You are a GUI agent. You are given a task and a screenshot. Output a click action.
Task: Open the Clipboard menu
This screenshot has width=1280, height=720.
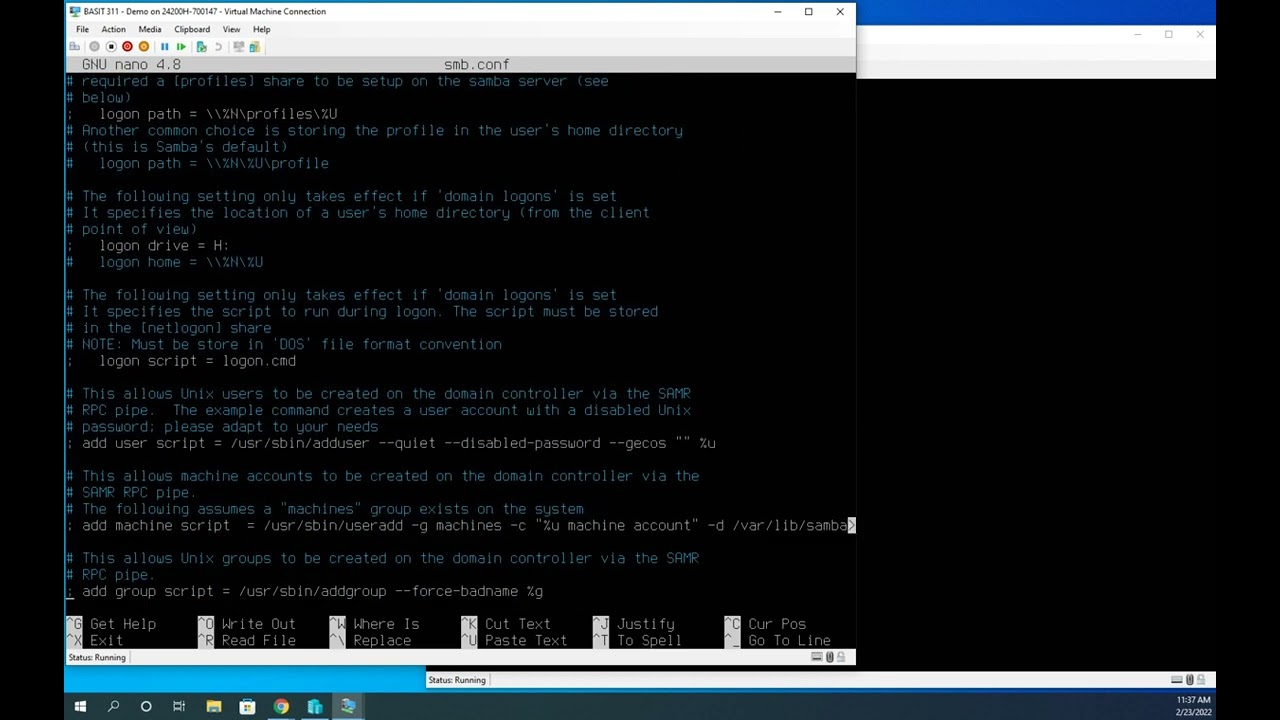tap(192, 29)
